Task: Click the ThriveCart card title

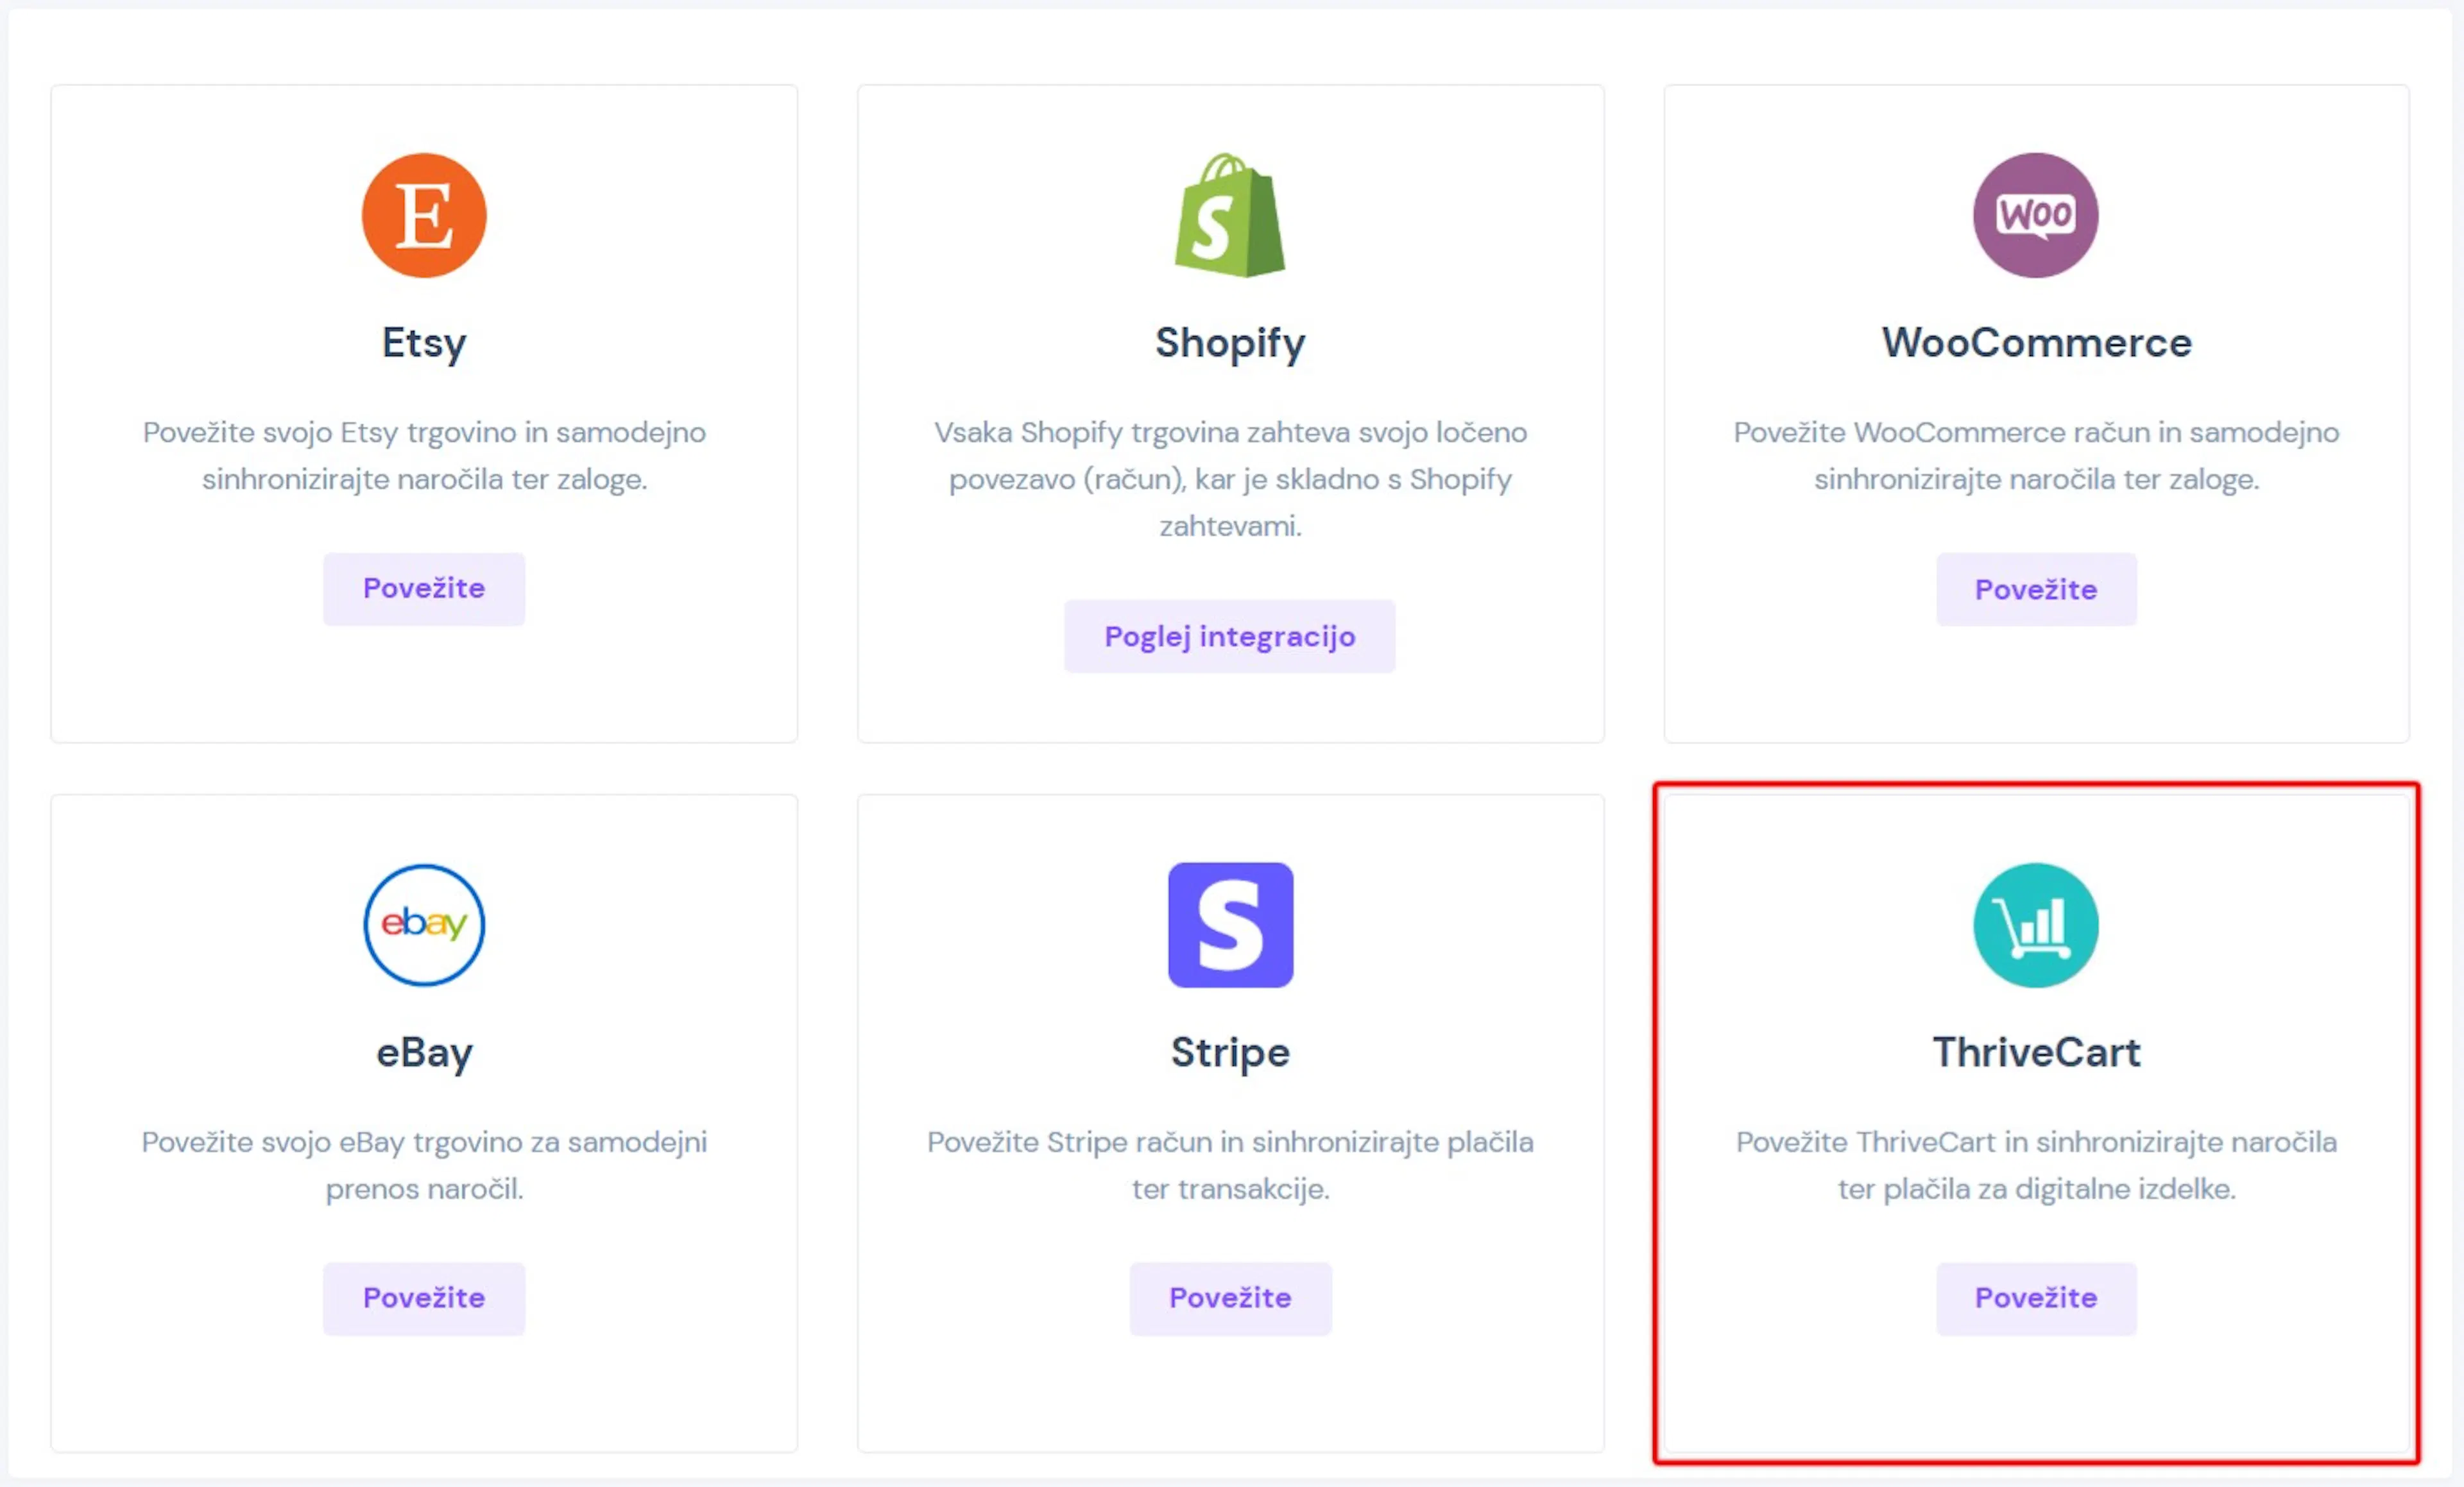Action: pos(2036,1053)
